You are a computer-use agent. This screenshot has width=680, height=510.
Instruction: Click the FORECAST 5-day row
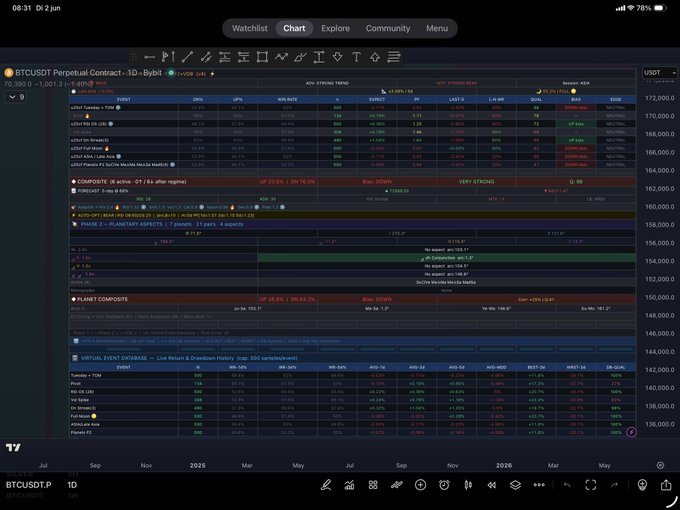click(353, 190)
